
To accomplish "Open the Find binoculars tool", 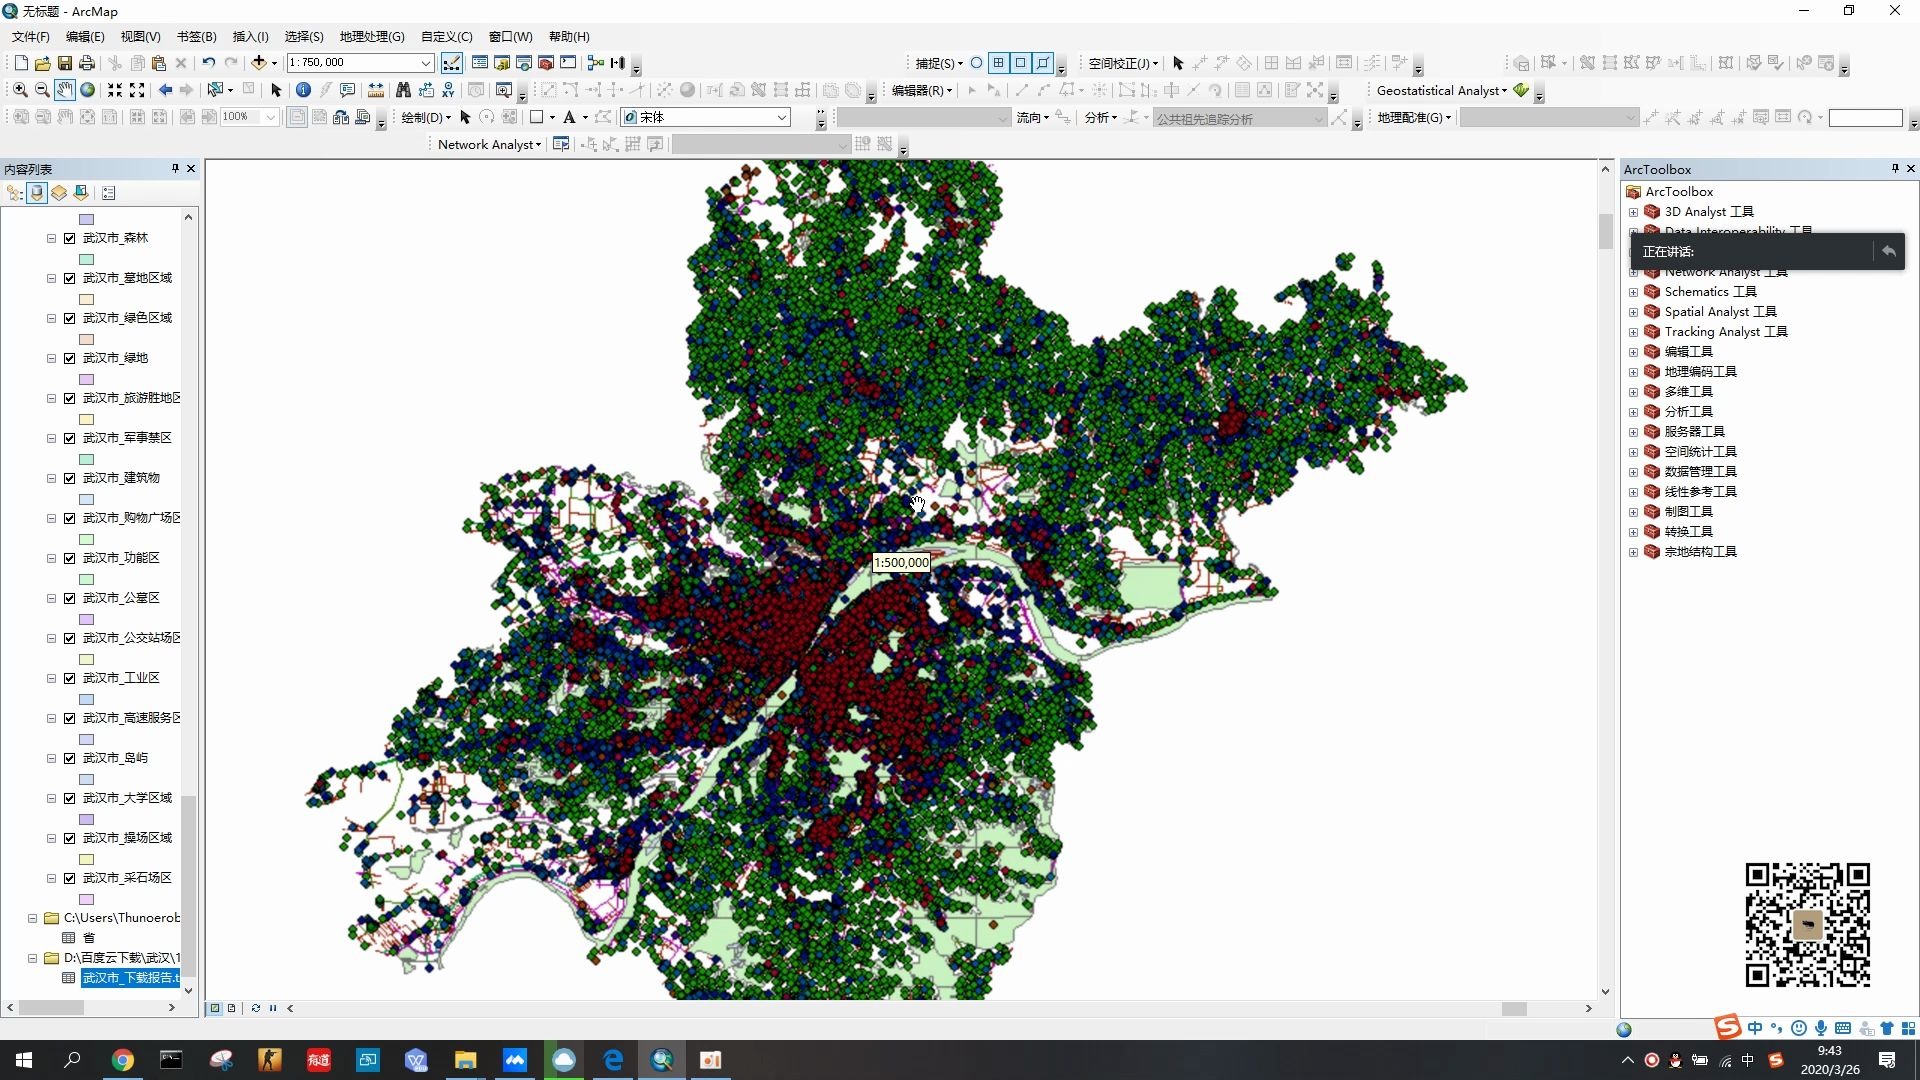I will click(403, 90).
